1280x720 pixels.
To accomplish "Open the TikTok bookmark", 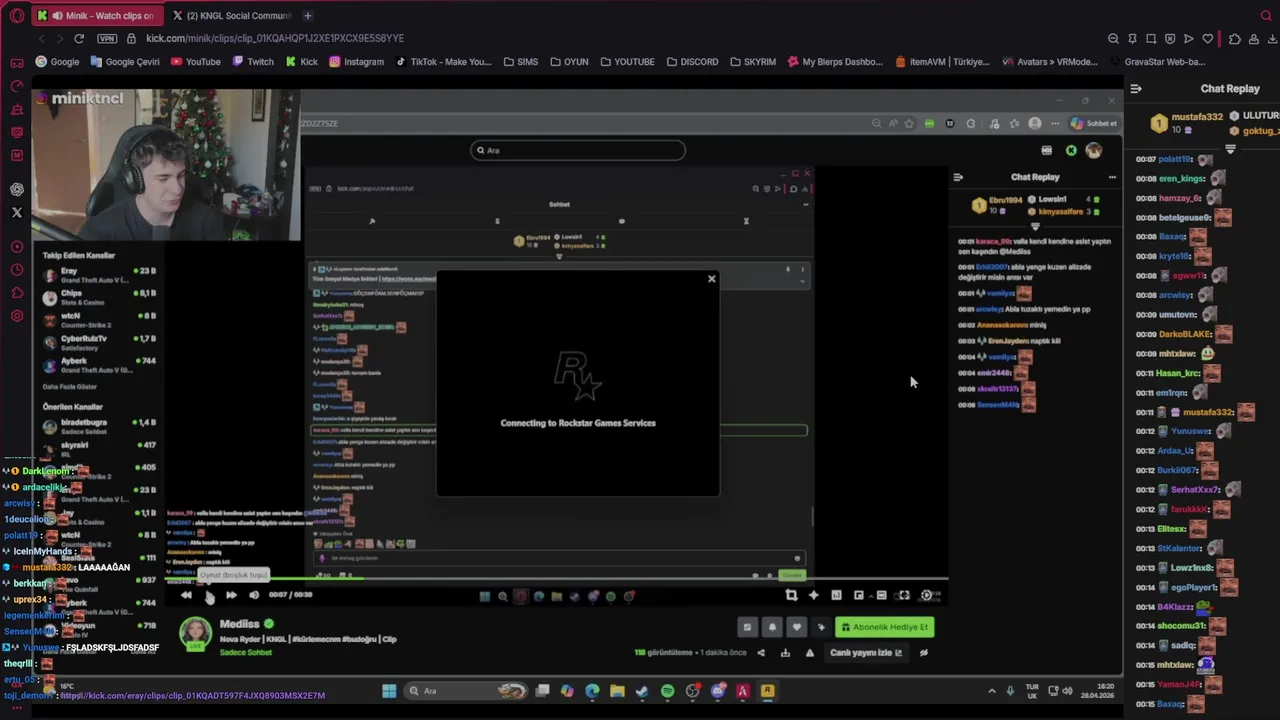I will tap(444, 61).
